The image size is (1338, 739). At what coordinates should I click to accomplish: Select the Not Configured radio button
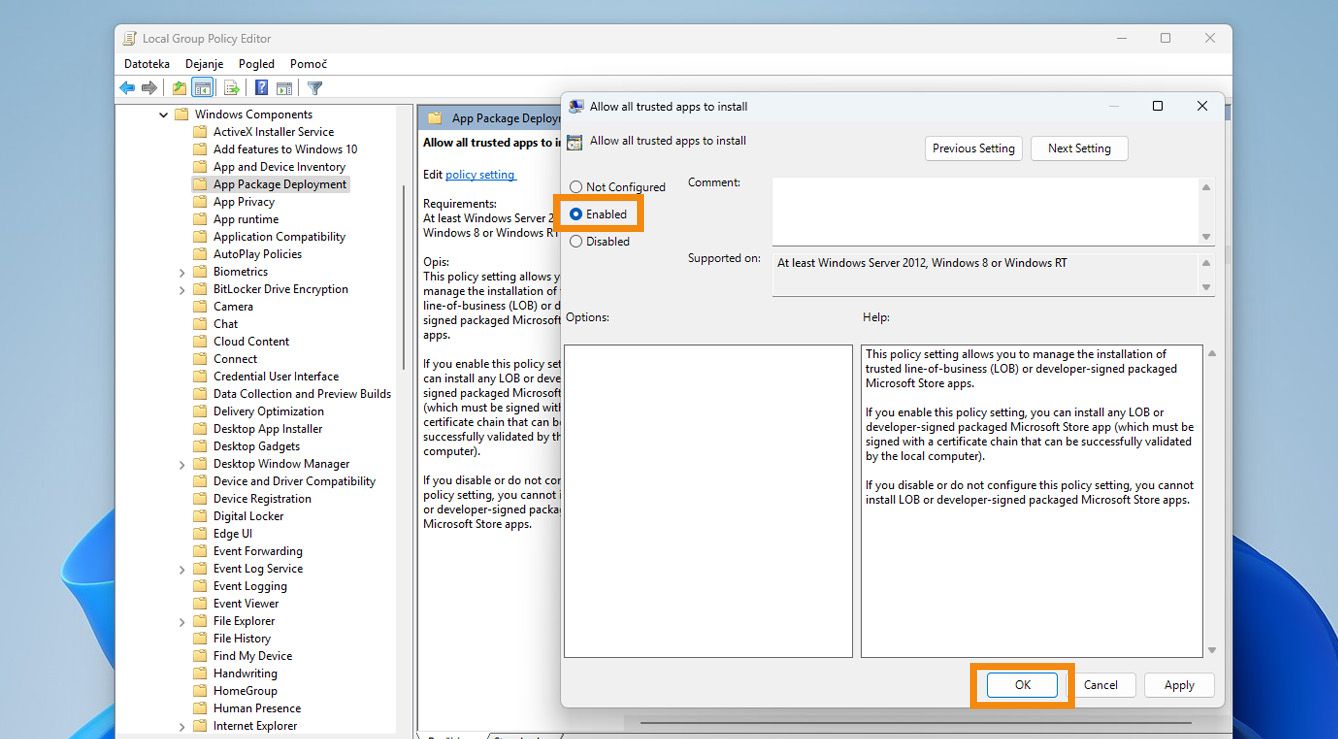[x=576, y=187]
